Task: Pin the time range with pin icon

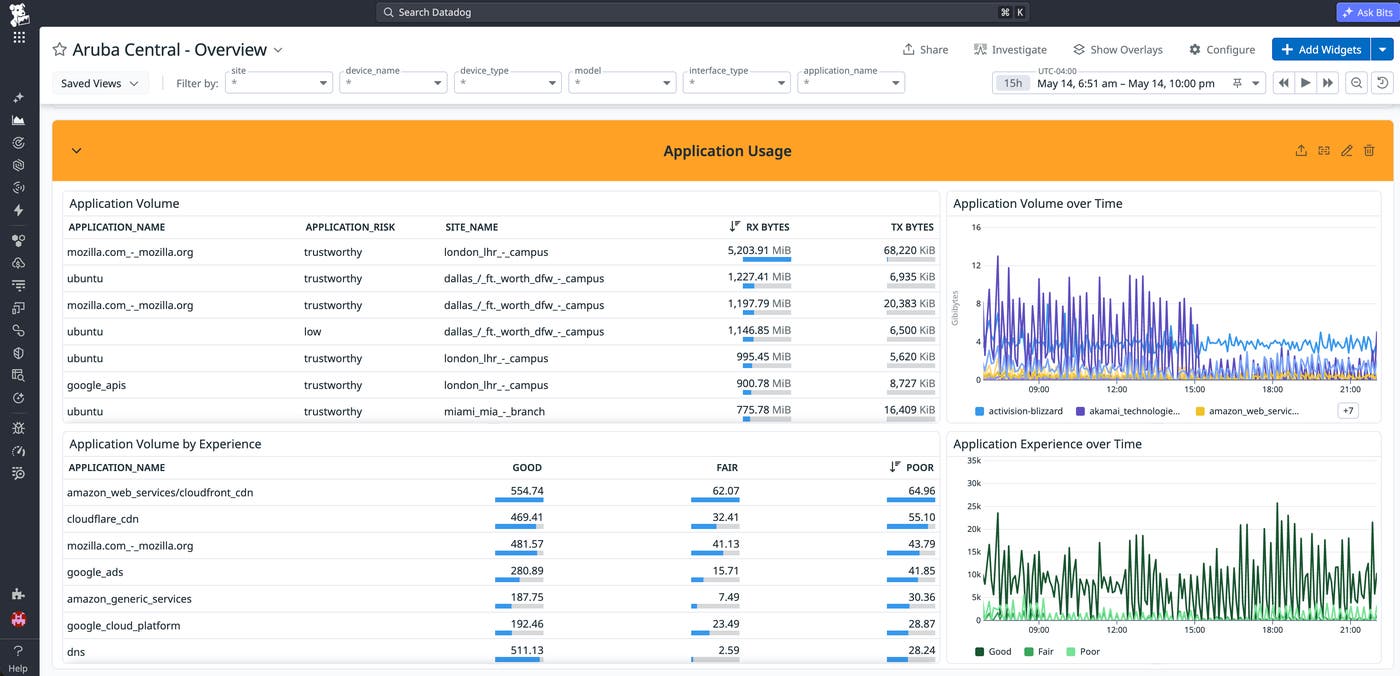Action: [x=1238, y=83]
